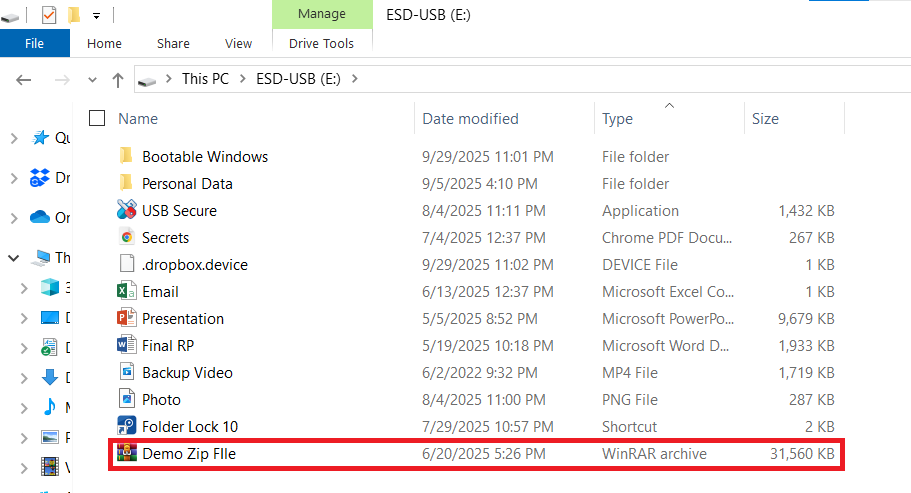Expand the chevron before This PC breadcrumb
Viewport: 911px width, 493px height.
point(168,78)
